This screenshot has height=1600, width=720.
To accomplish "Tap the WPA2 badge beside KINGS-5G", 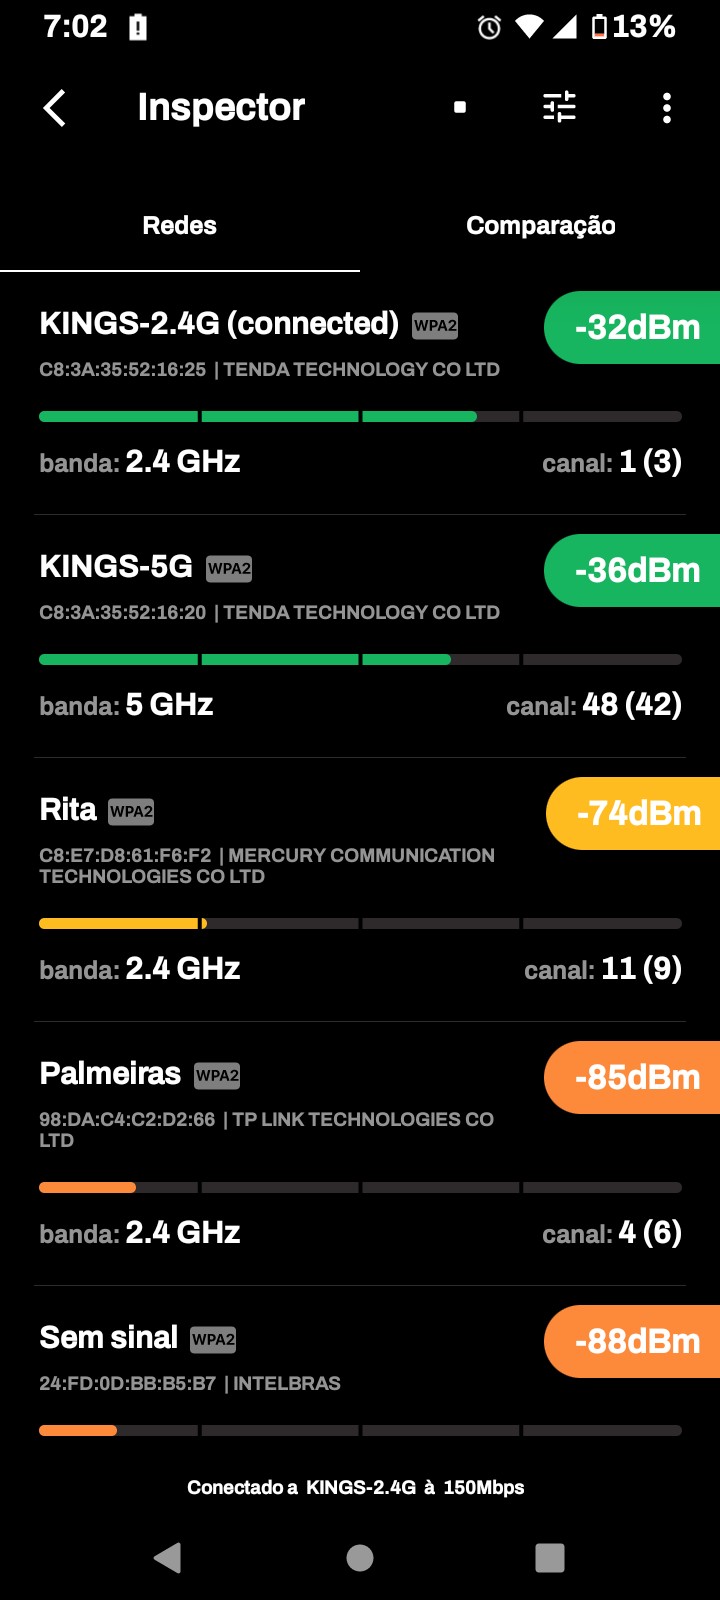I will [x=229, y=569].
